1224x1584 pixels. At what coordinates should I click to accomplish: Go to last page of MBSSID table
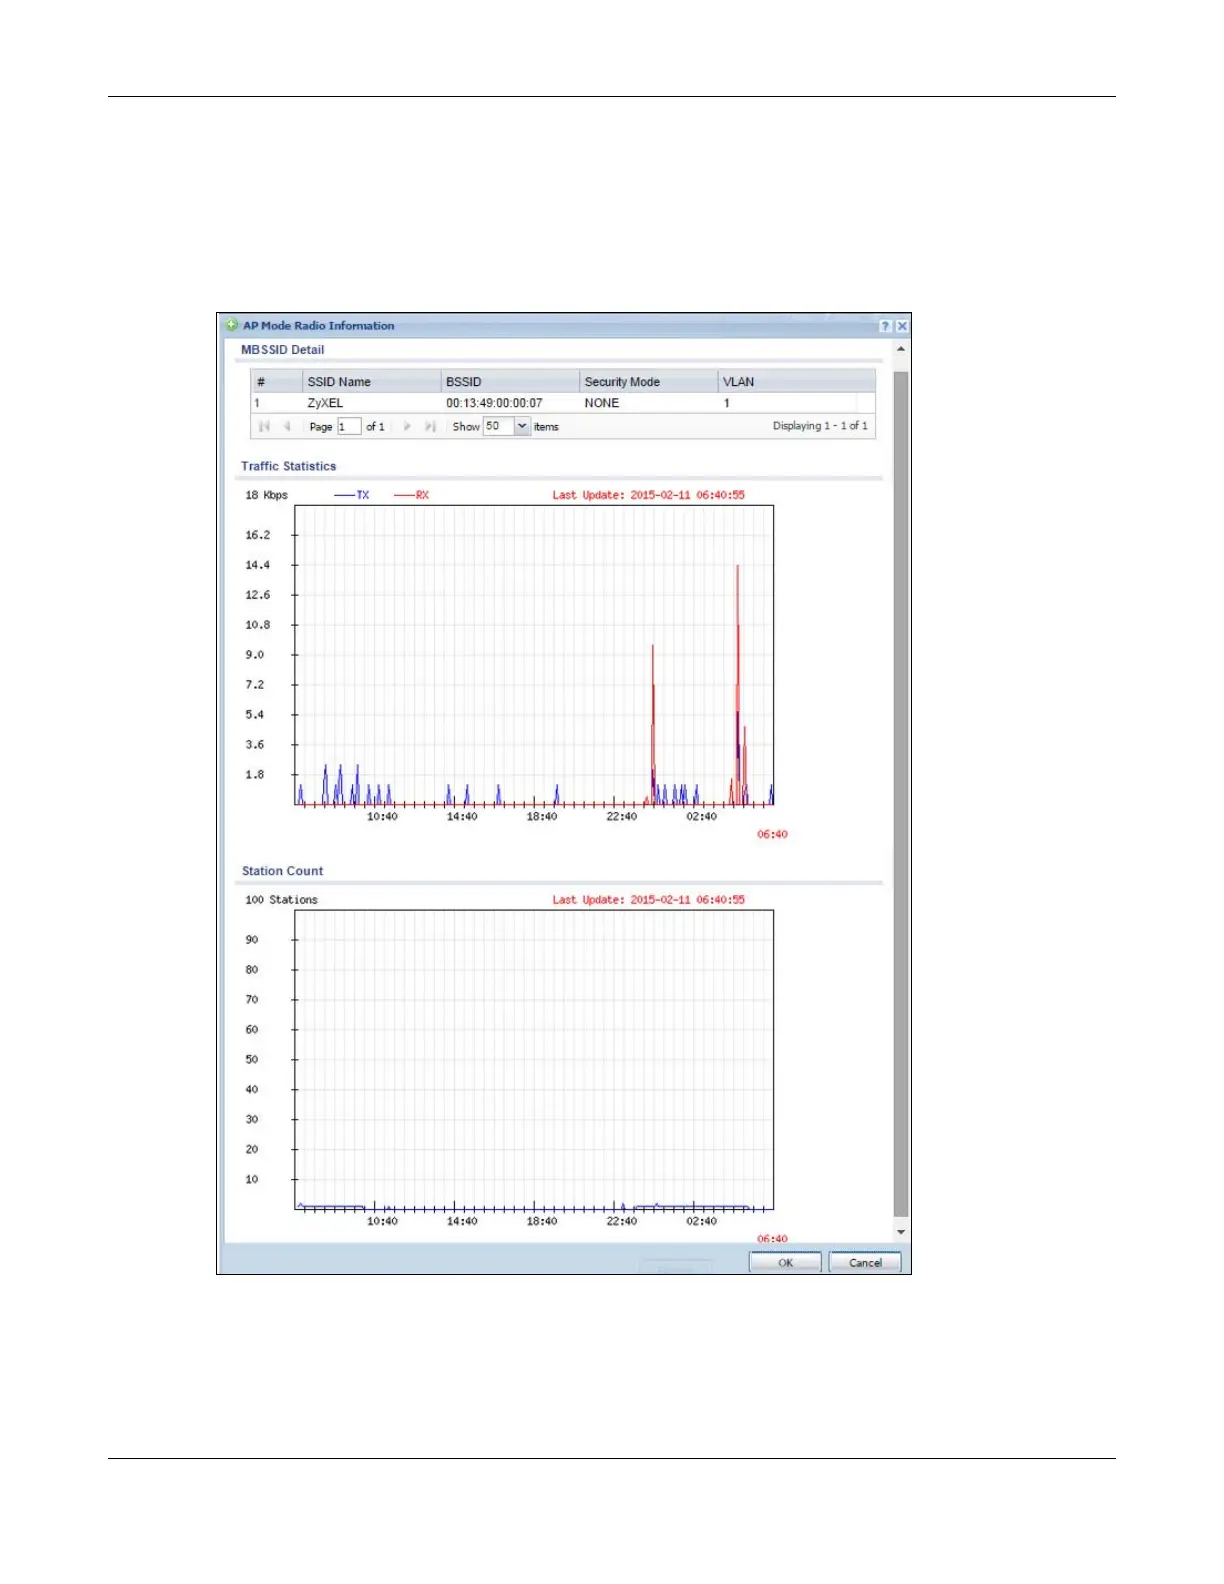(x=430, y=426)
